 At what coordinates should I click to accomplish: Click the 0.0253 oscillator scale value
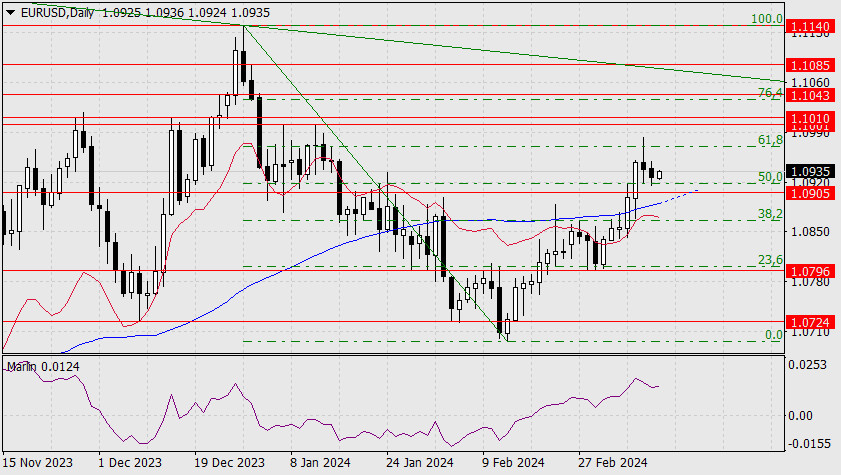click(807, 365)
